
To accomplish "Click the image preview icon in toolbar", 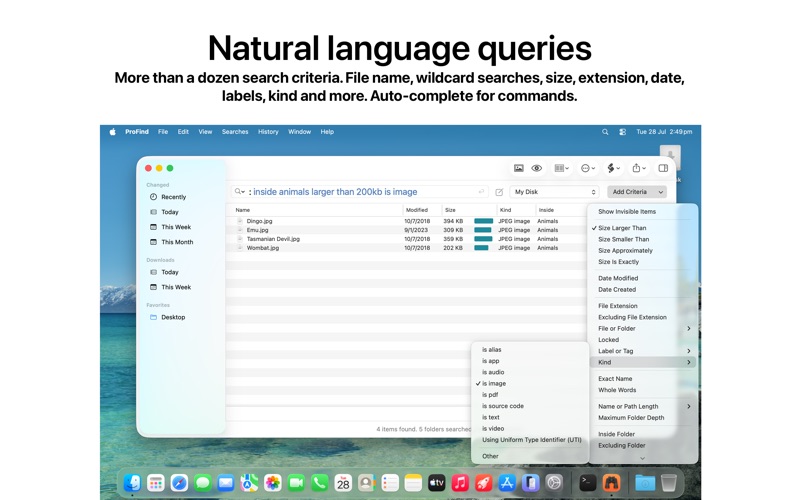I will (518, 168).
